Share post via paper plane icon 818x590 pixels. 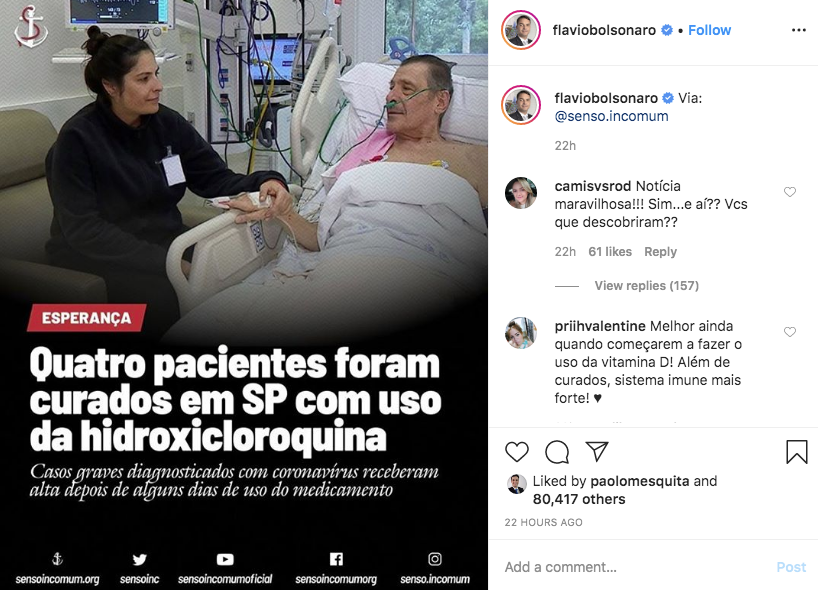coord(597,451)
